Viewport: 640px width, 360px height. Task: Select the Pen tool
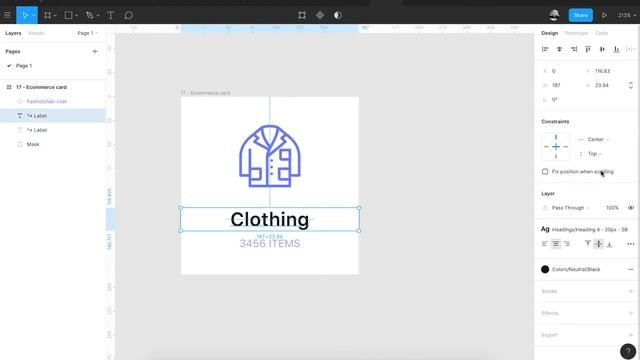point(89,15)
